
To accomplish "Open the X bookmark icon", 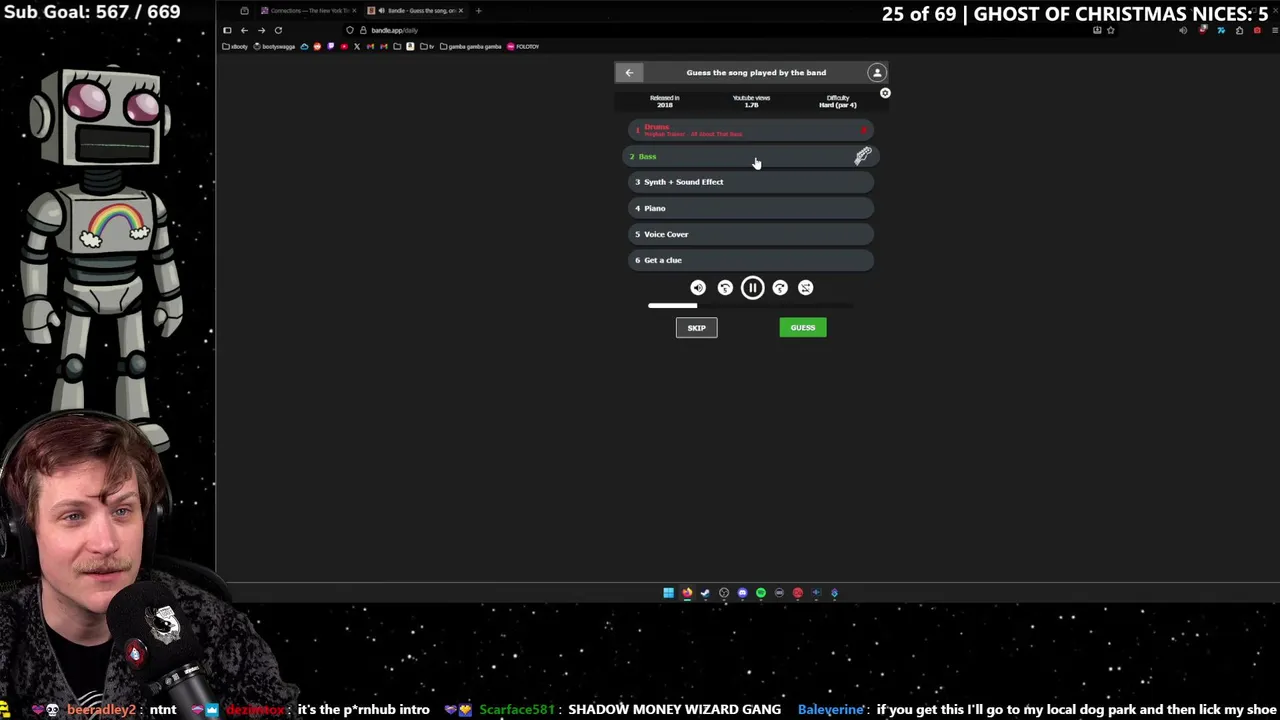I will coord(357,46).
